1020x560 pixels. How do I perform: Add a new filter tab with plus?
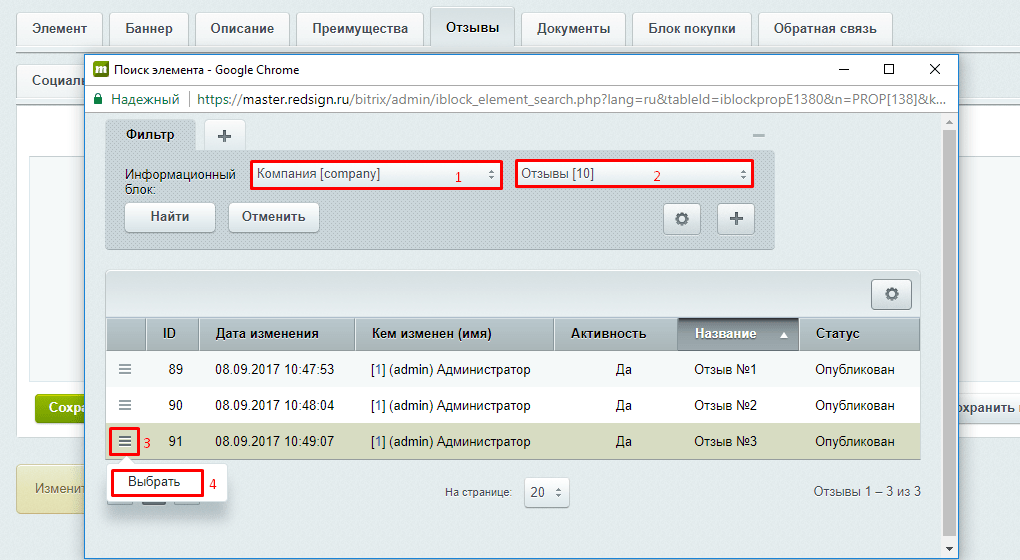(x=224, y=135)
